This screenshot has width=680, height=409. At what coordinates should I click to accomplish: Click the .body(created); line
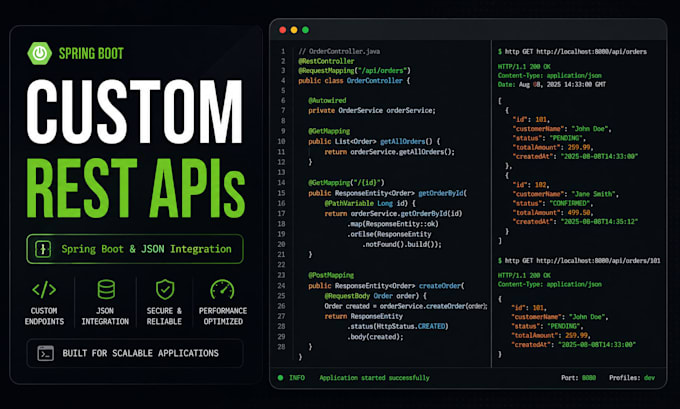tap(375, 337)
